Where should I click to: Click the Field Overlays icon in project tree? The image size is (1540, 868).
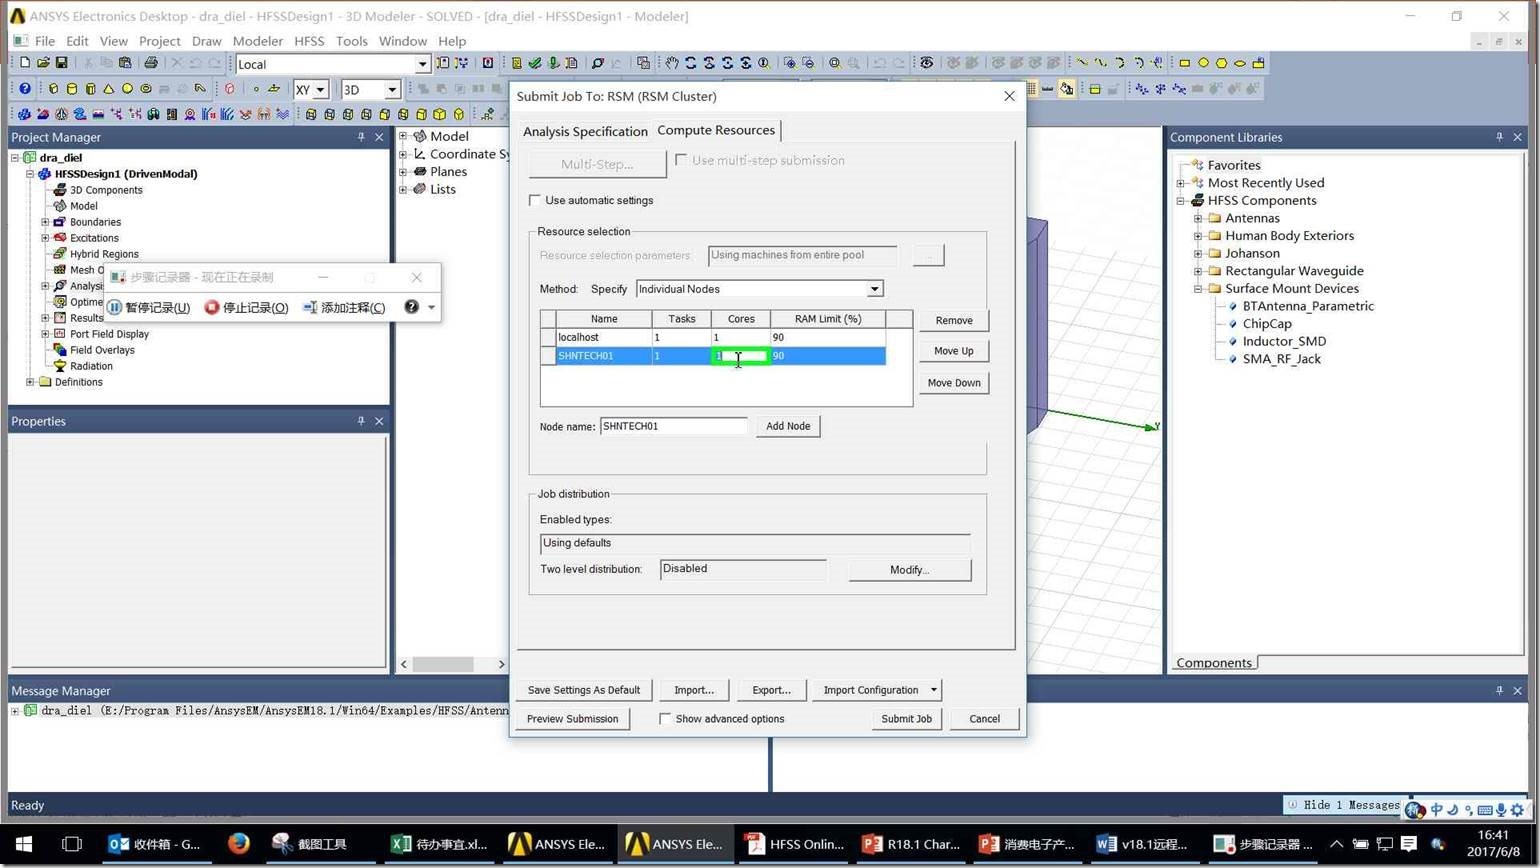pyautogui.click(x=60, y=350)
